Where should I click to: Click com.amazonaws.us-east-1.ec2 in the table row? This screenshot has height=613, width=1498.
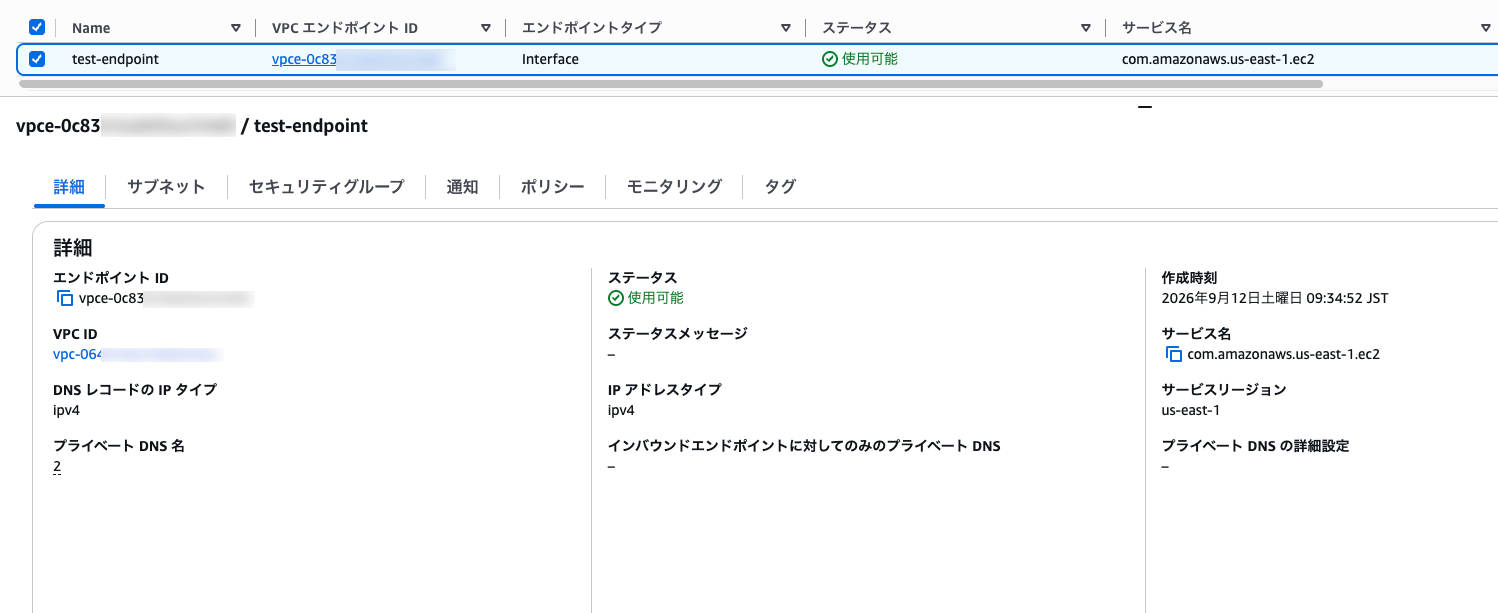click(1218, 59)
